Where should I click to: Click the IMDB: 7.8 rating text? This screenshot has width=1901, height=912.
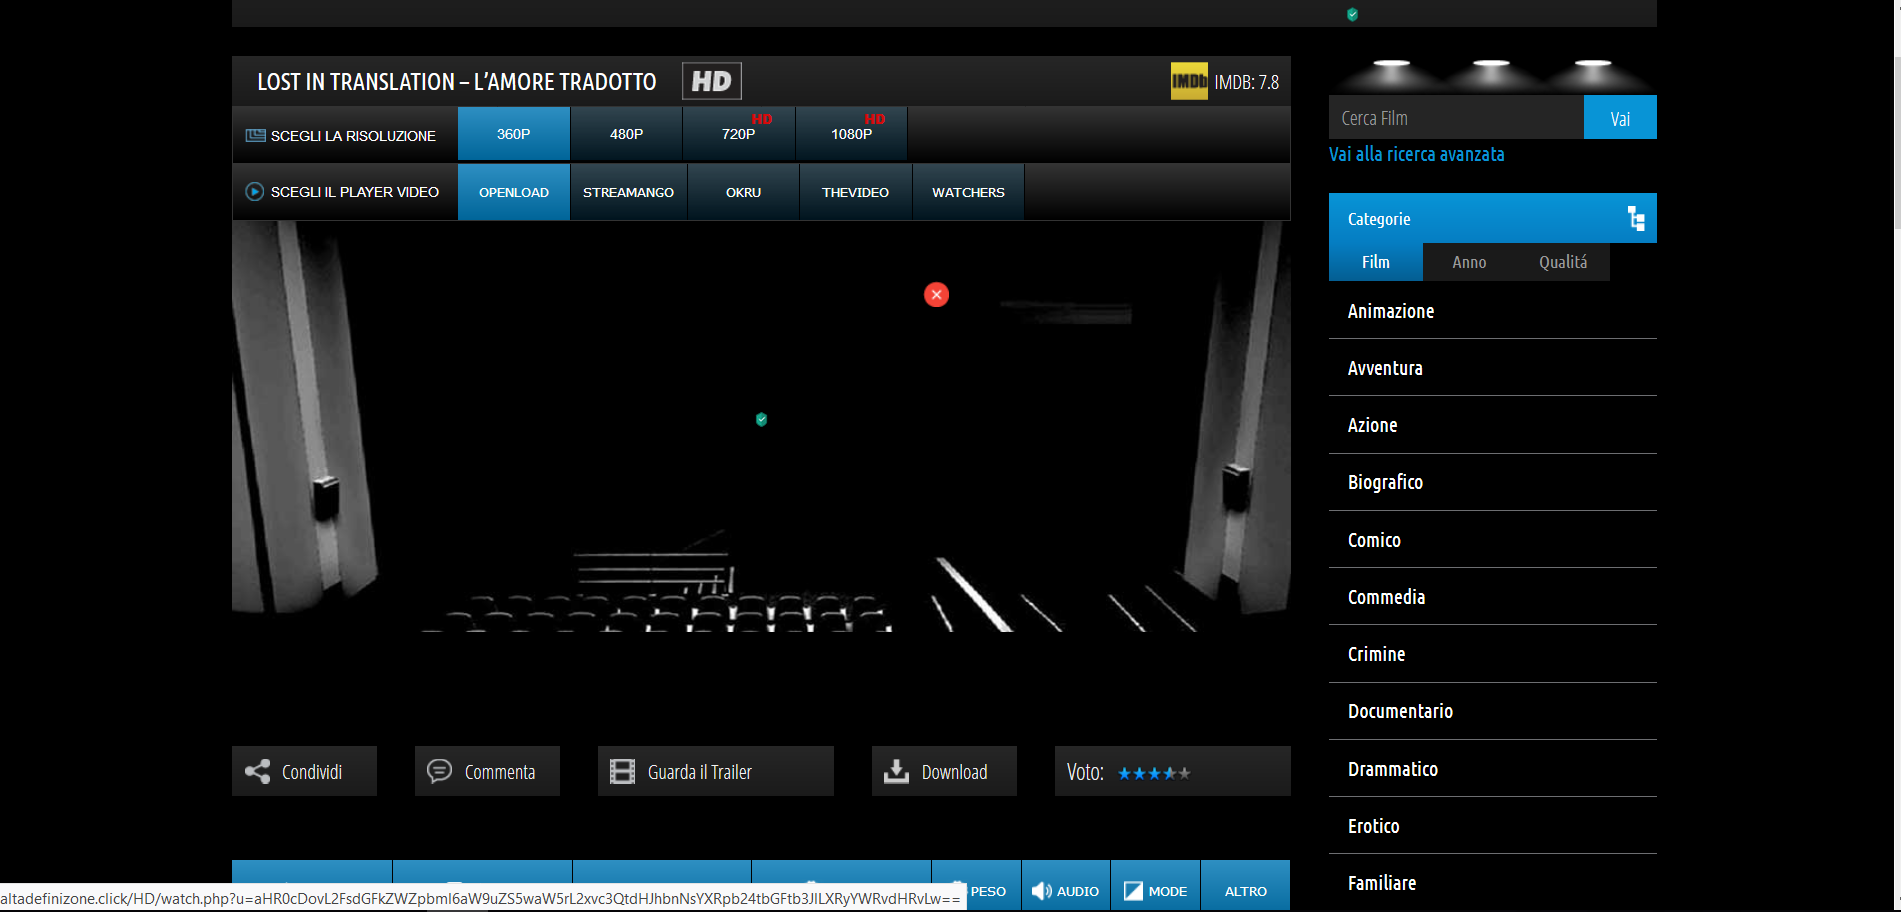coord(1247,82)
